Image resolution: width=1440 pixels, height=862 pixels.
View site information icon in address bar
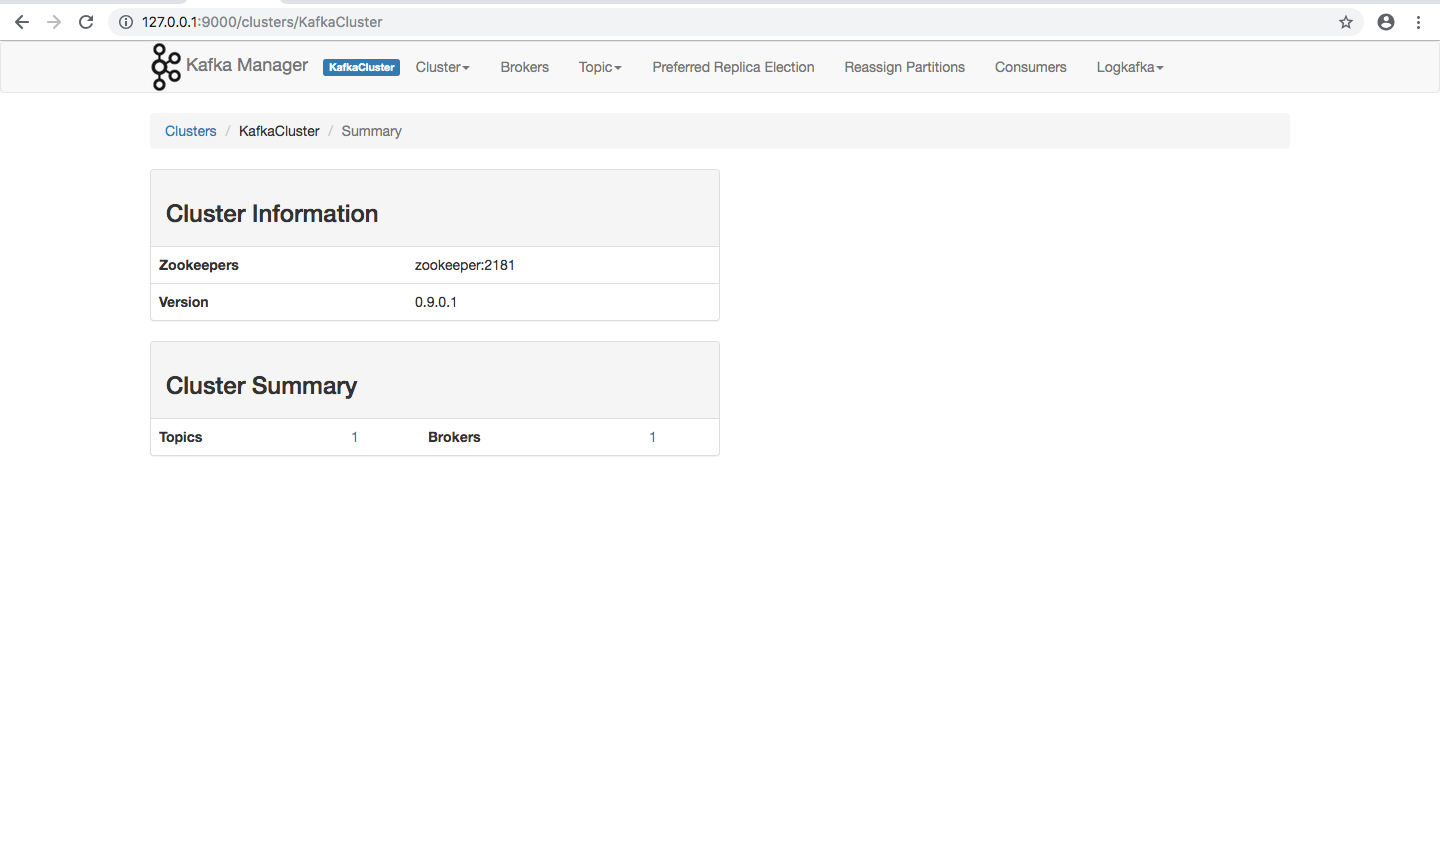point(126,22)
